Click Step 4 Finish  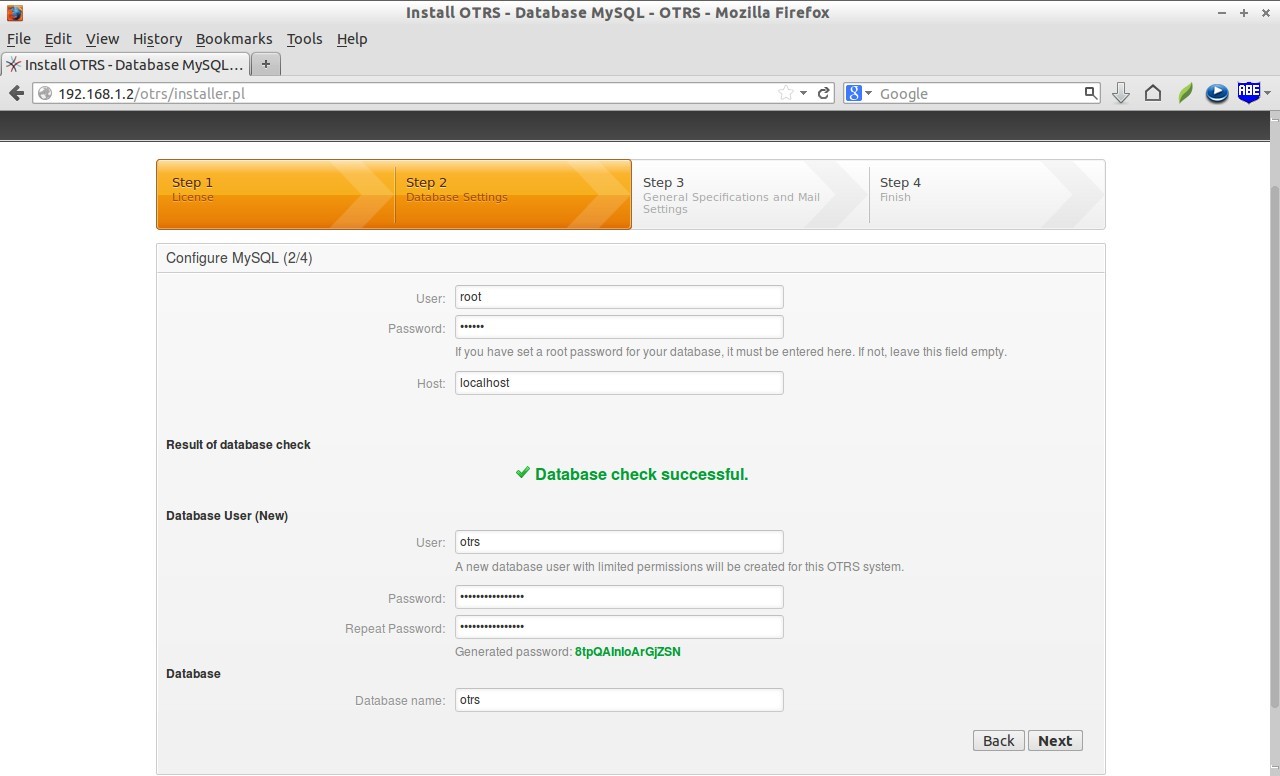coord(987,194)
